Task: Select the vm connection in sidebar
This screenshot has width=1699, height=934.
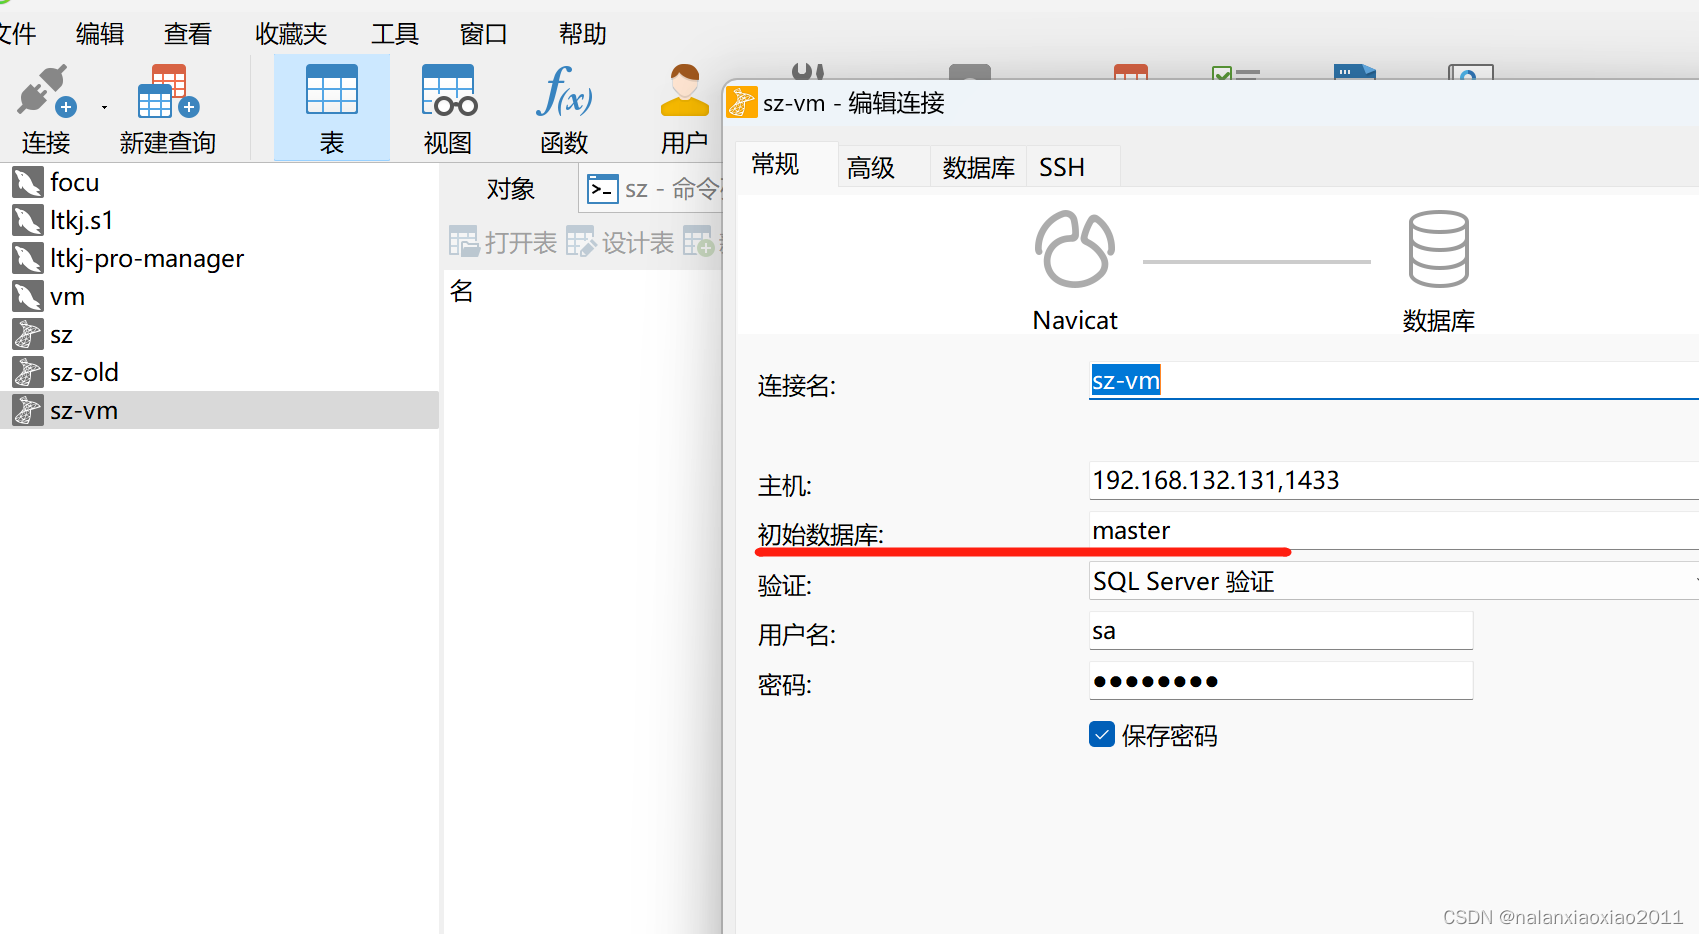Action: click(219, 296)
